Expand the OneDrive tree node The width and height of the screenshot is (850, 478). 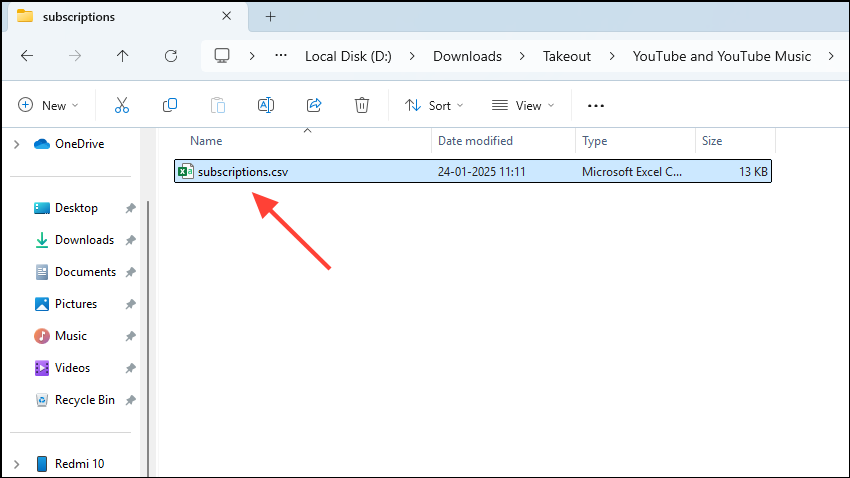[17, 144]
